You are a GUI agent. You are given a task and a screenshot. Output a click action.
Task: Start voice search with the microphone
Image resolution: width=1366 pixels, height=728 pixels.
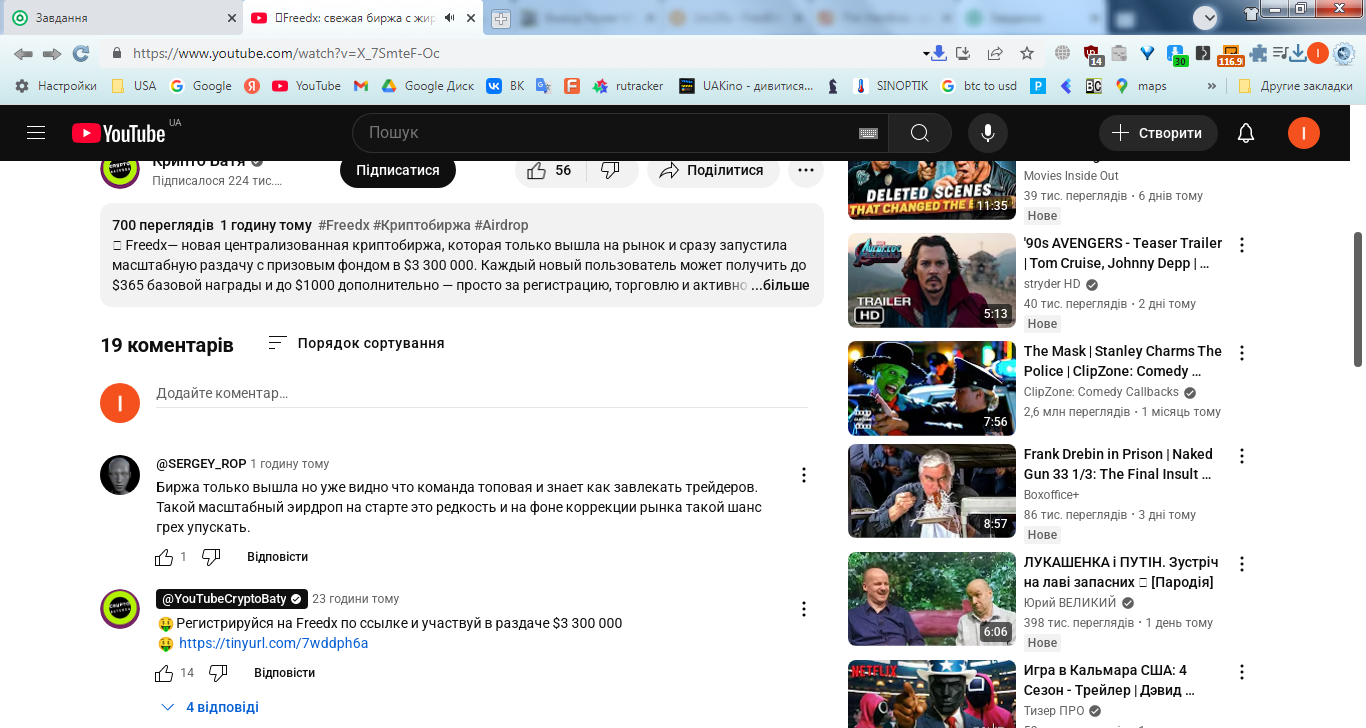click(x=988, y=133)
